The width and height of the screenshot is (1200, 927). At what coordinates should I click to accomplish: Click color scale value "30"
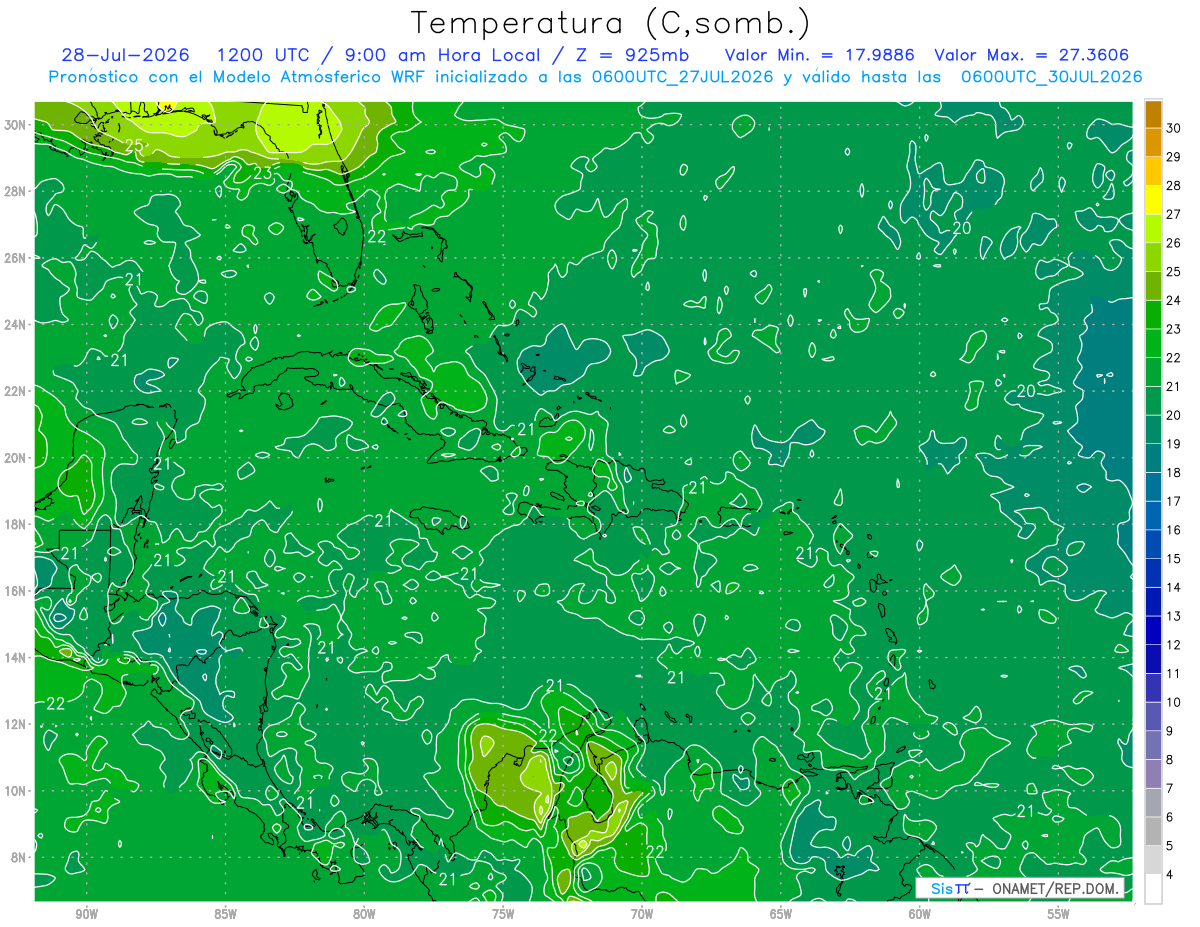tap(1174, 128)
